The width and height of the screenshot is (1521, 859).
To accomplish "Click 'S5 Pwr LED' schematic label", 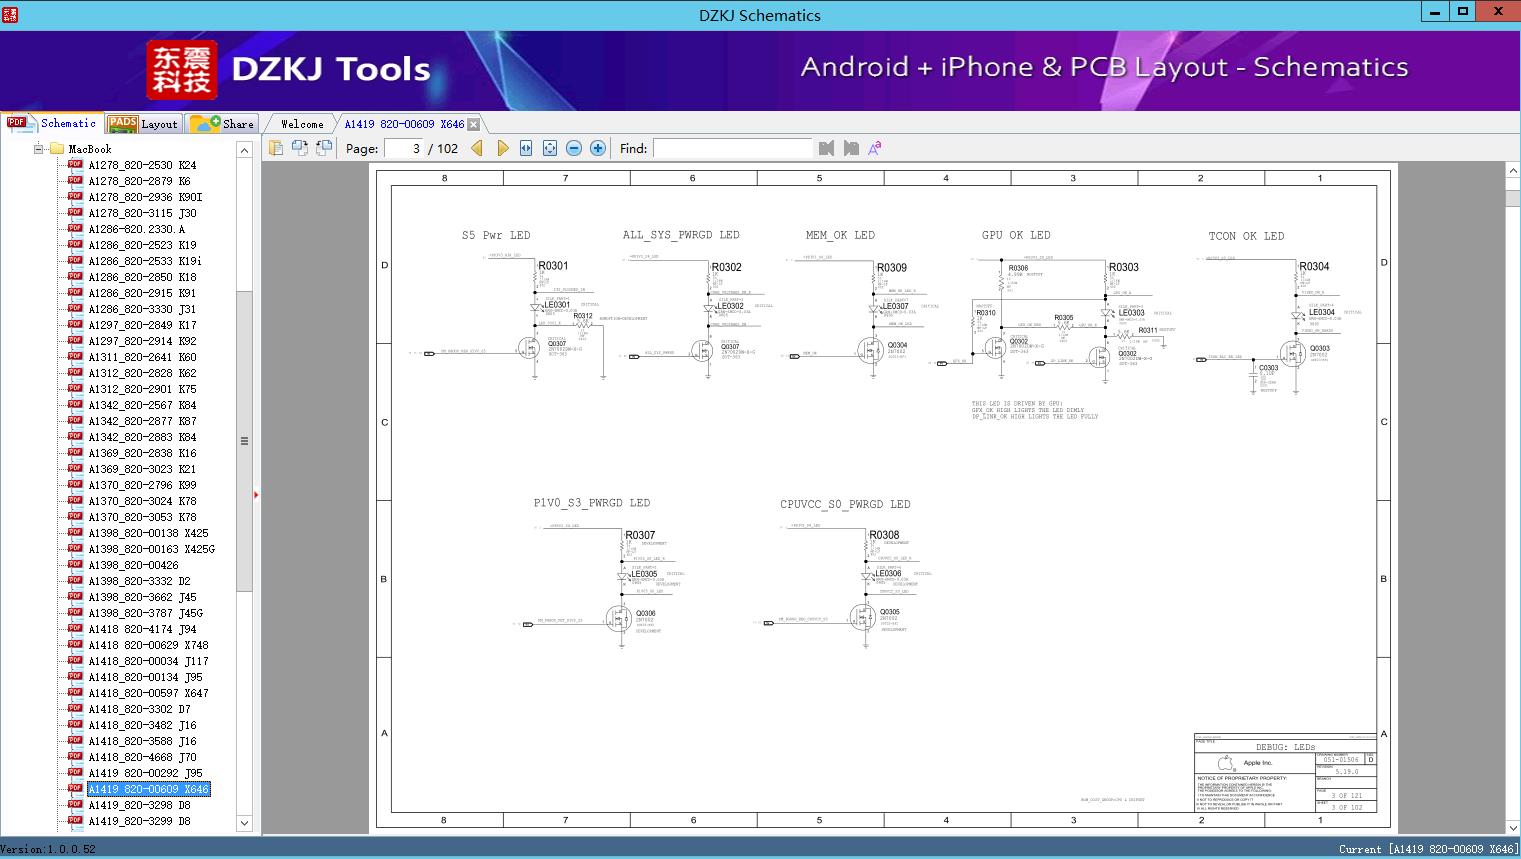I will 496,235.
